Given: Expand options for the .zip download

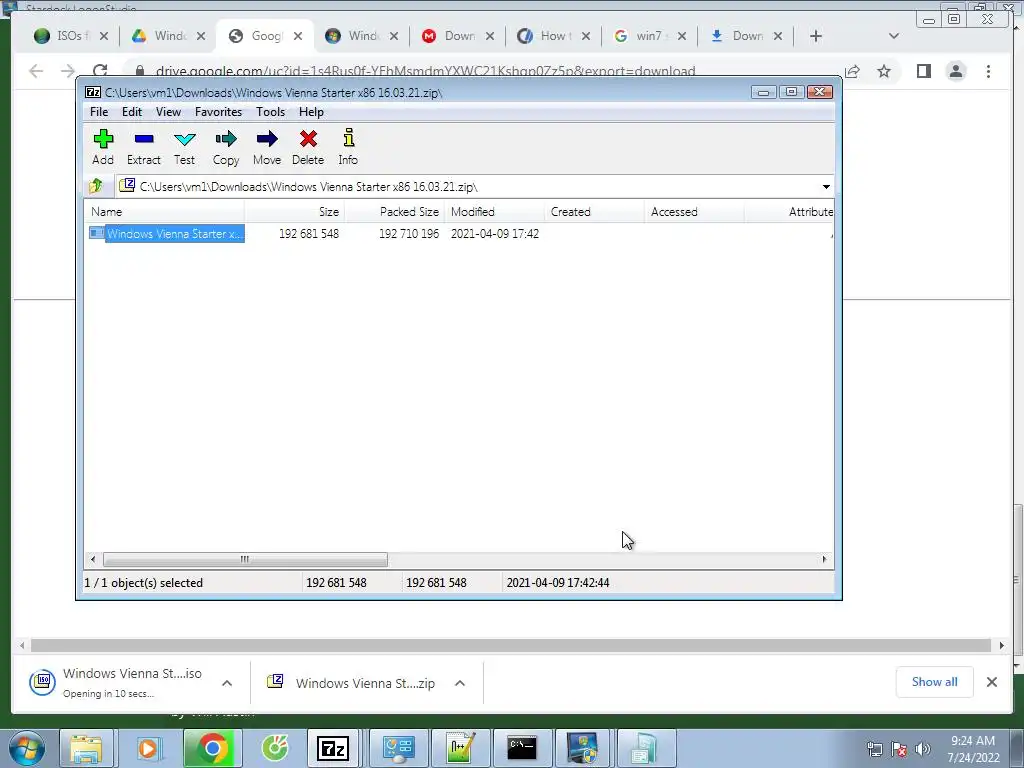Looking at the screenshot, I should pyautogui.click(x=460, y=683).
